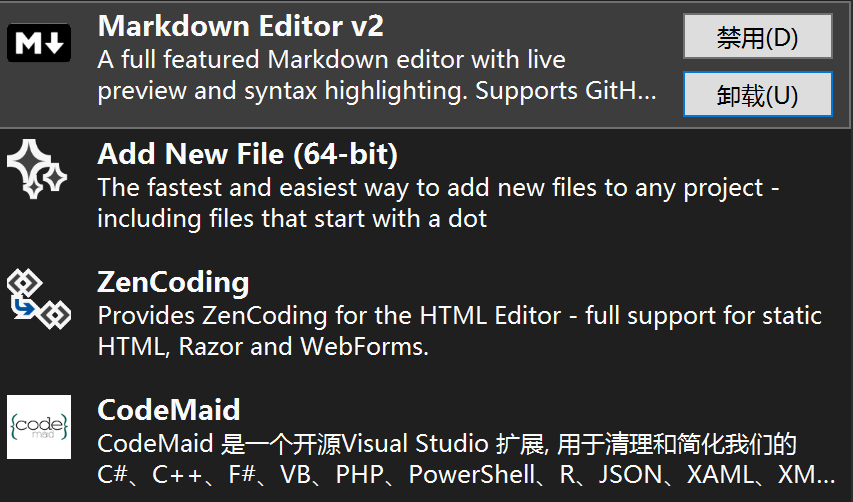This screenshot has width=853, height=502.
Task: Click "Provides ZenCoding for the HTML Editor" line
Action: [x=459, y=315]
